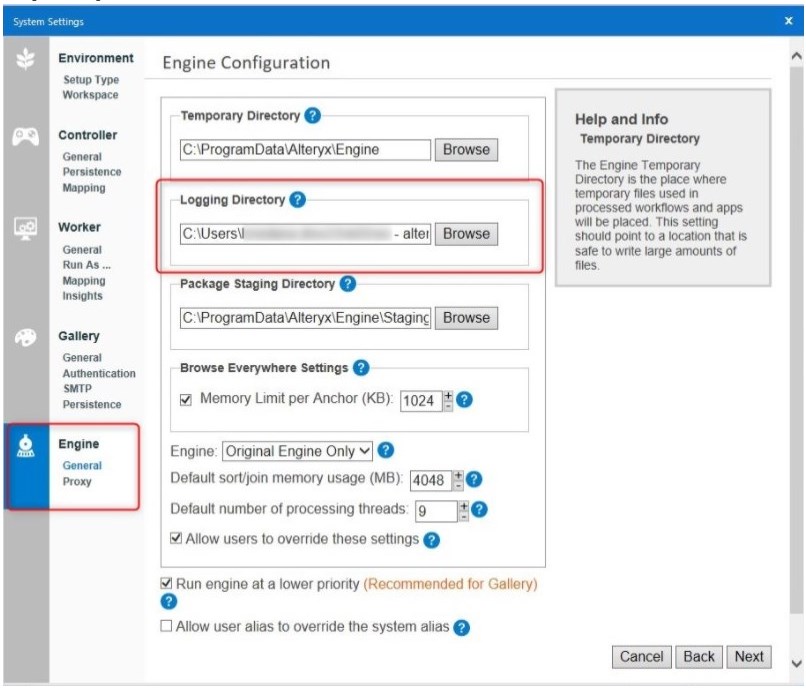Open Proxy settings under Engine
This screenshot has height=689, width=806.
click(x=76, y=481)
